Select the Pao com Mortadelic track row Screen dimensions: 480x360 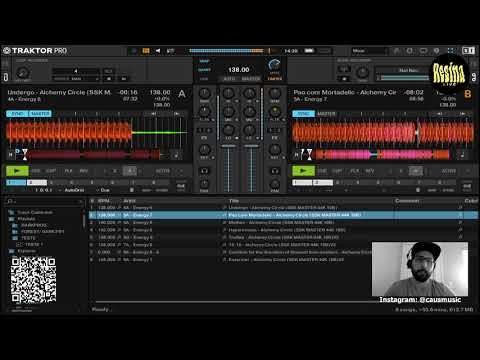(283, 215)
